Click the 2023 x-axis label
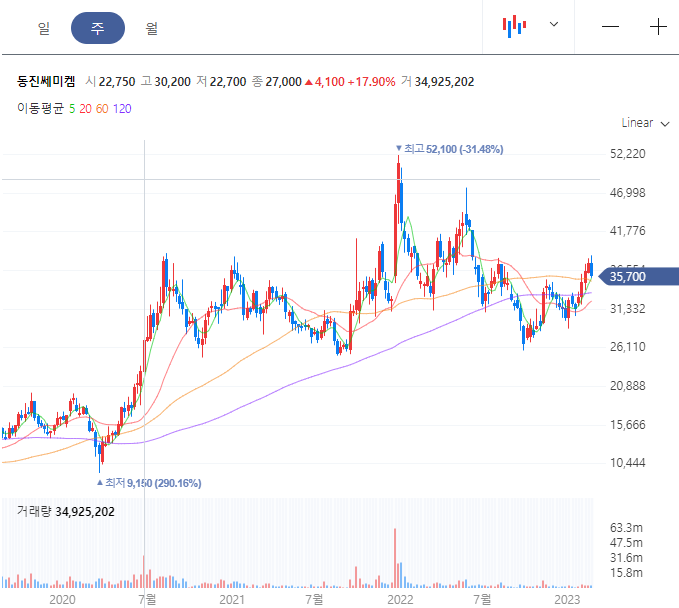Viewport: 679px width, 608px height. tap(567, 600)
